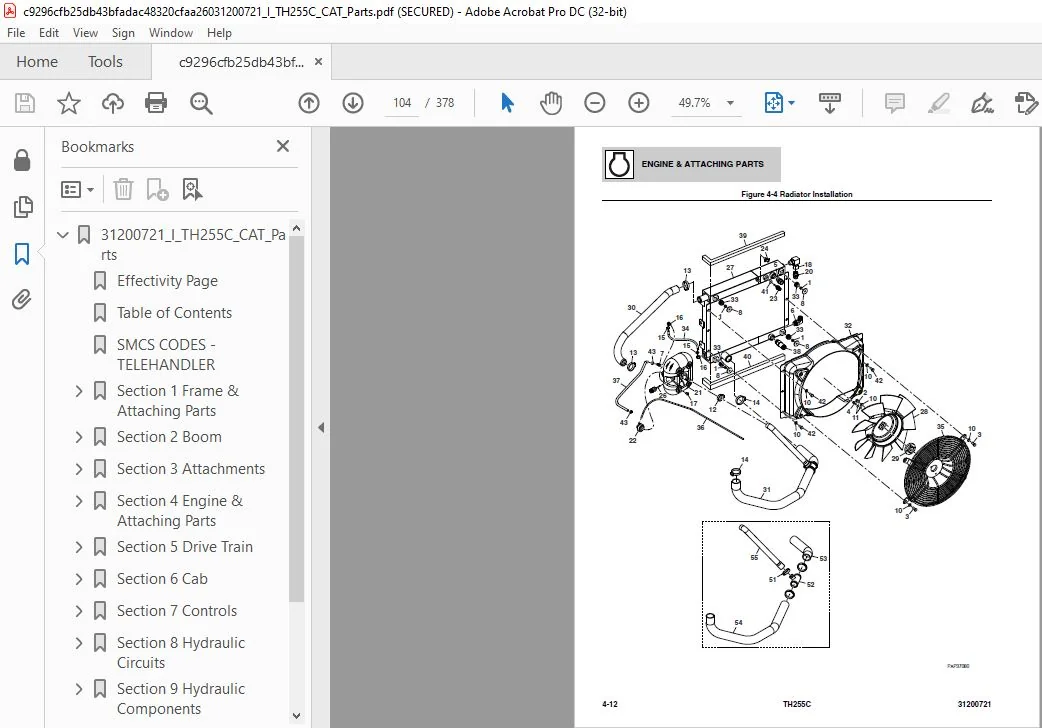This screenshot has height=728, width=1042.
Task: Open the find text search tool
Action: click(201, 103)
